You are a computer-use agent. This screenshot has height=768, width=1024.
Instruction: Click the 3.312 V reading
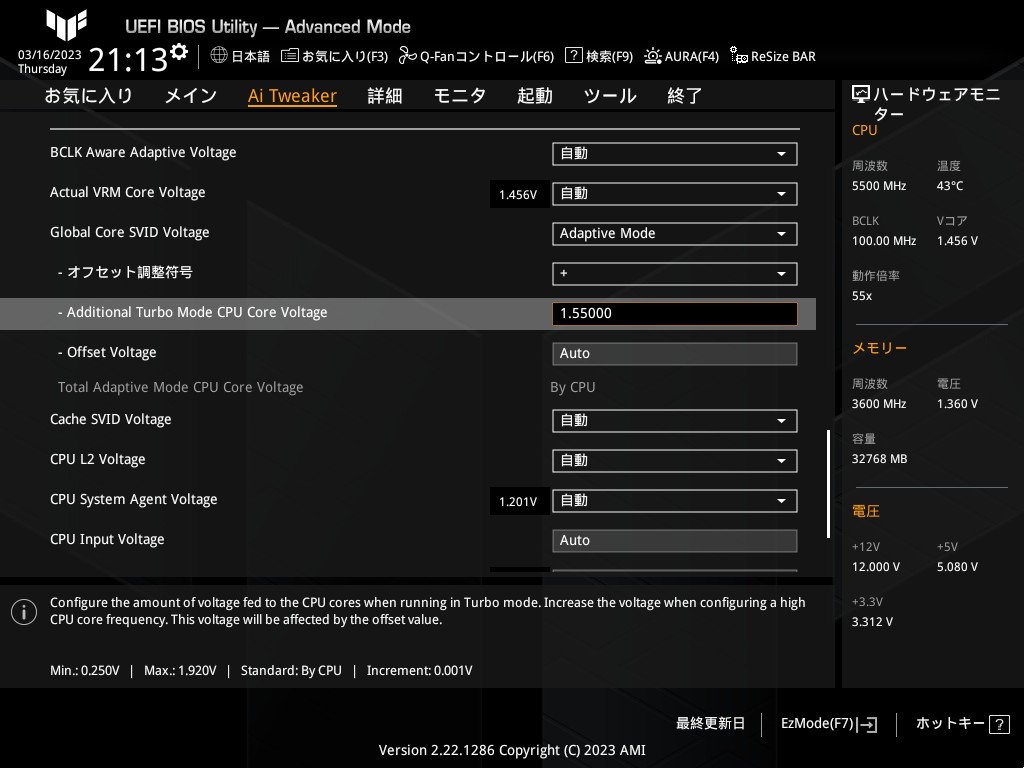pos(872,622)
